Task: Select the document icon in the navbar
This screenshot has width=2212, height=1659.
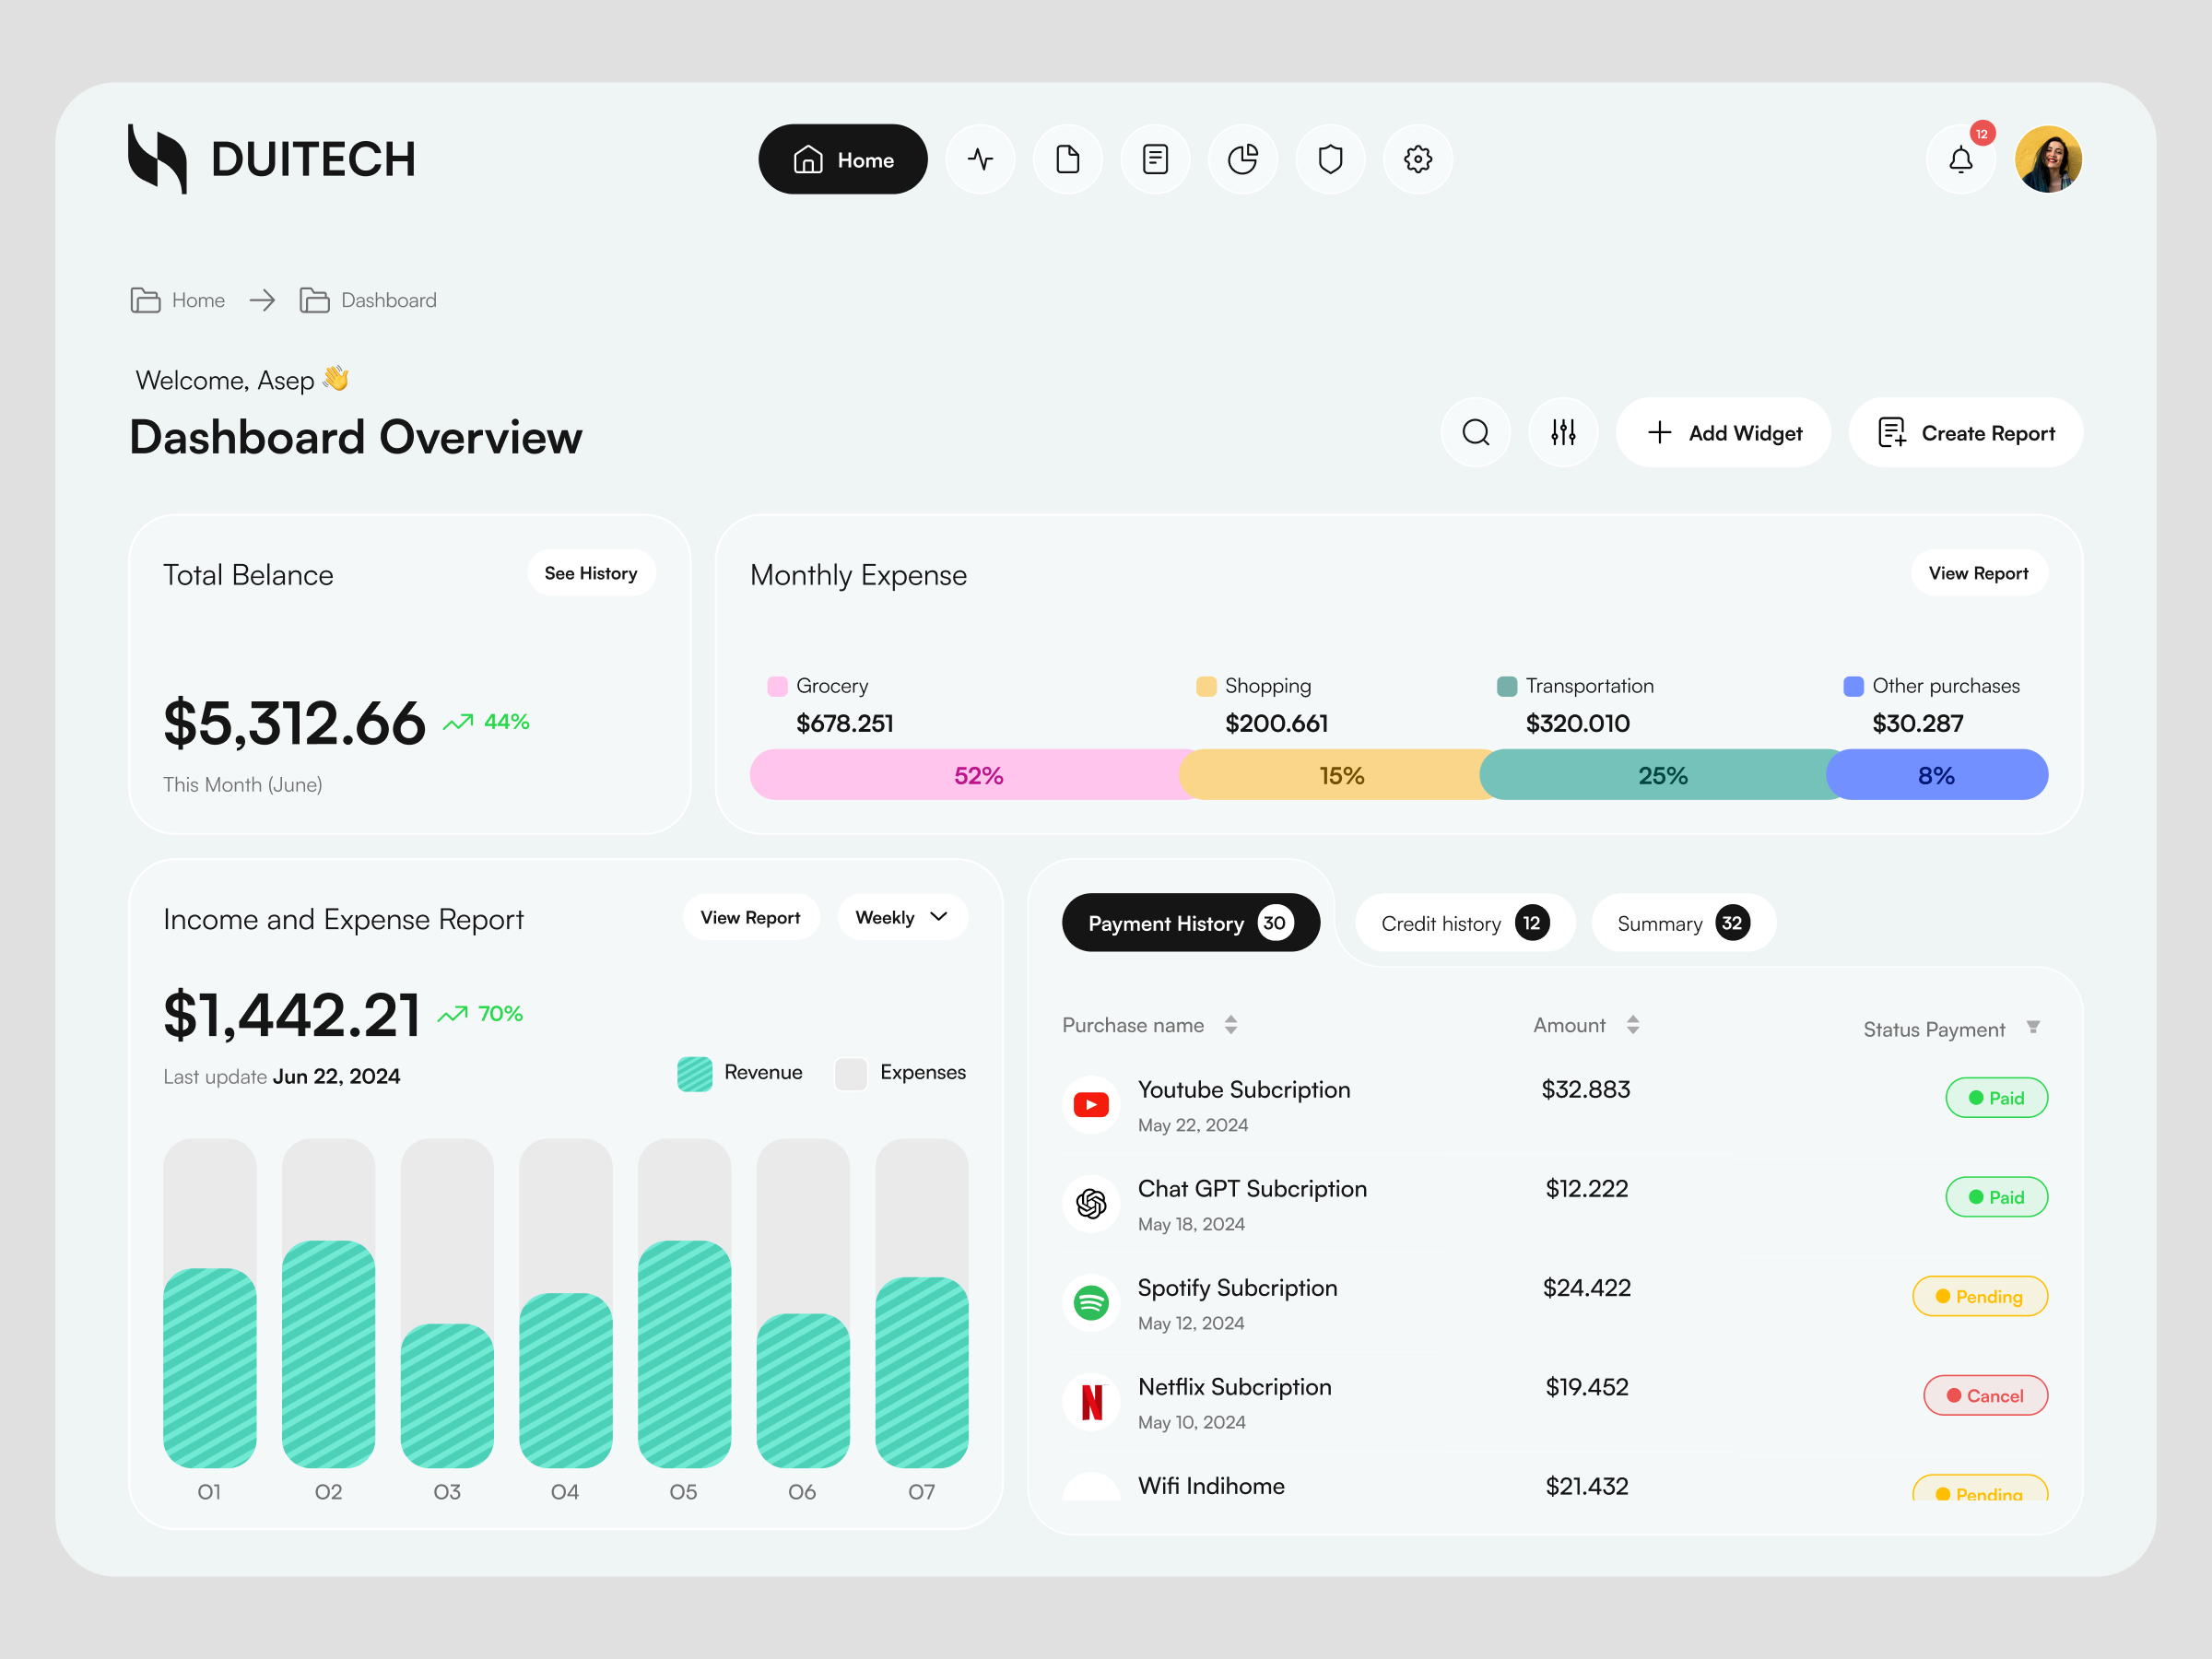Action: 1068,159
